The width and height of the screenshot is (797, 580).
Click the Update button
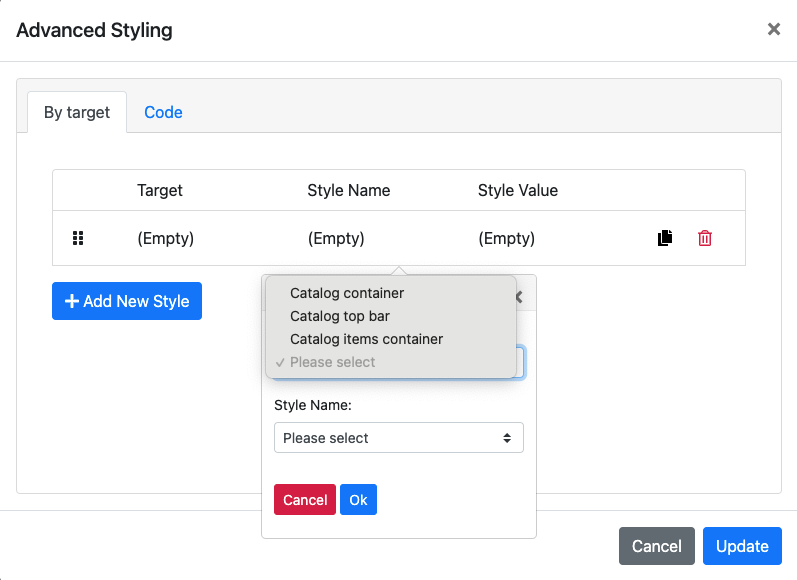pyautogui.click(x=742, y=546)
